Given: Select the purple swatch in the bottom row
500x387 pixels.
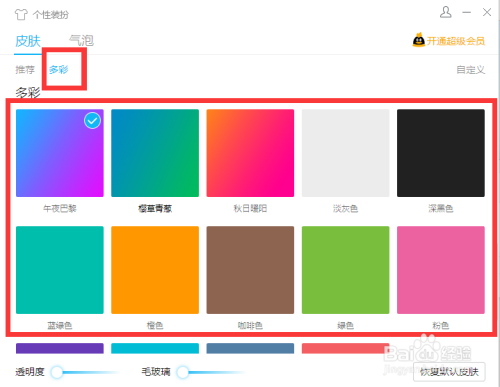Looking at the screenshot, I should (60, 348).
